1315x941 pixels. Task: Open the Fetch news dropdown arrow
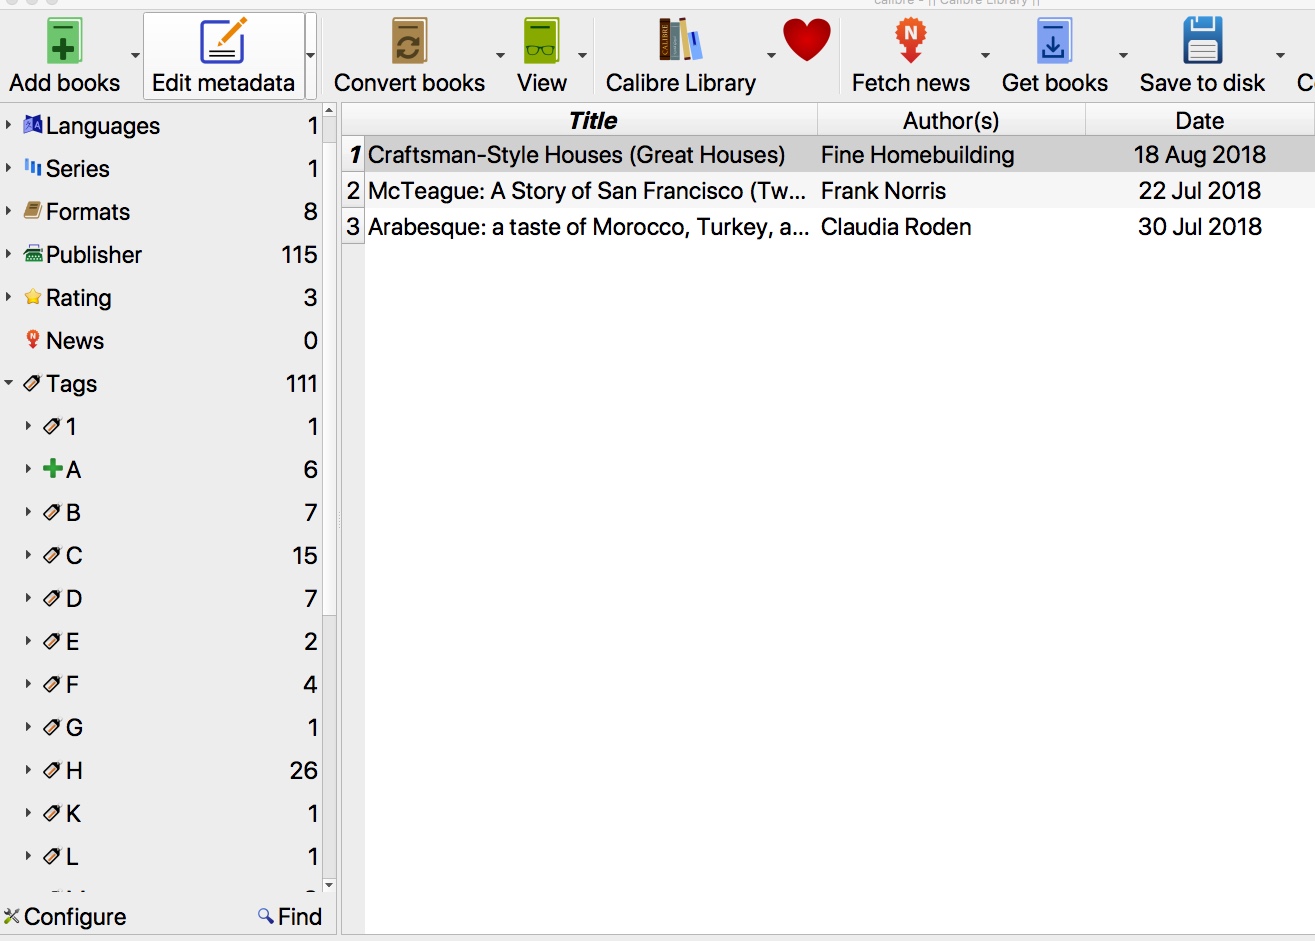point(985,56)
